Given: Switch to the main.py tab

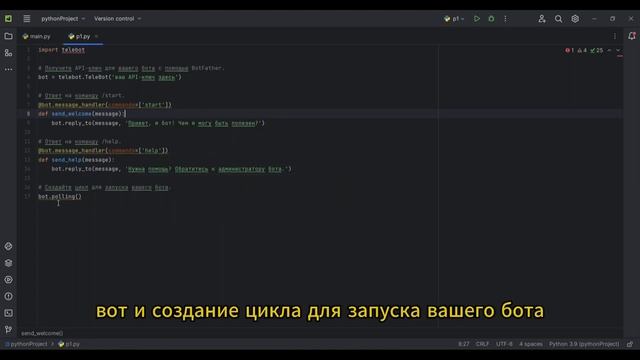Looking at the screenshot, I should point(37,36).
